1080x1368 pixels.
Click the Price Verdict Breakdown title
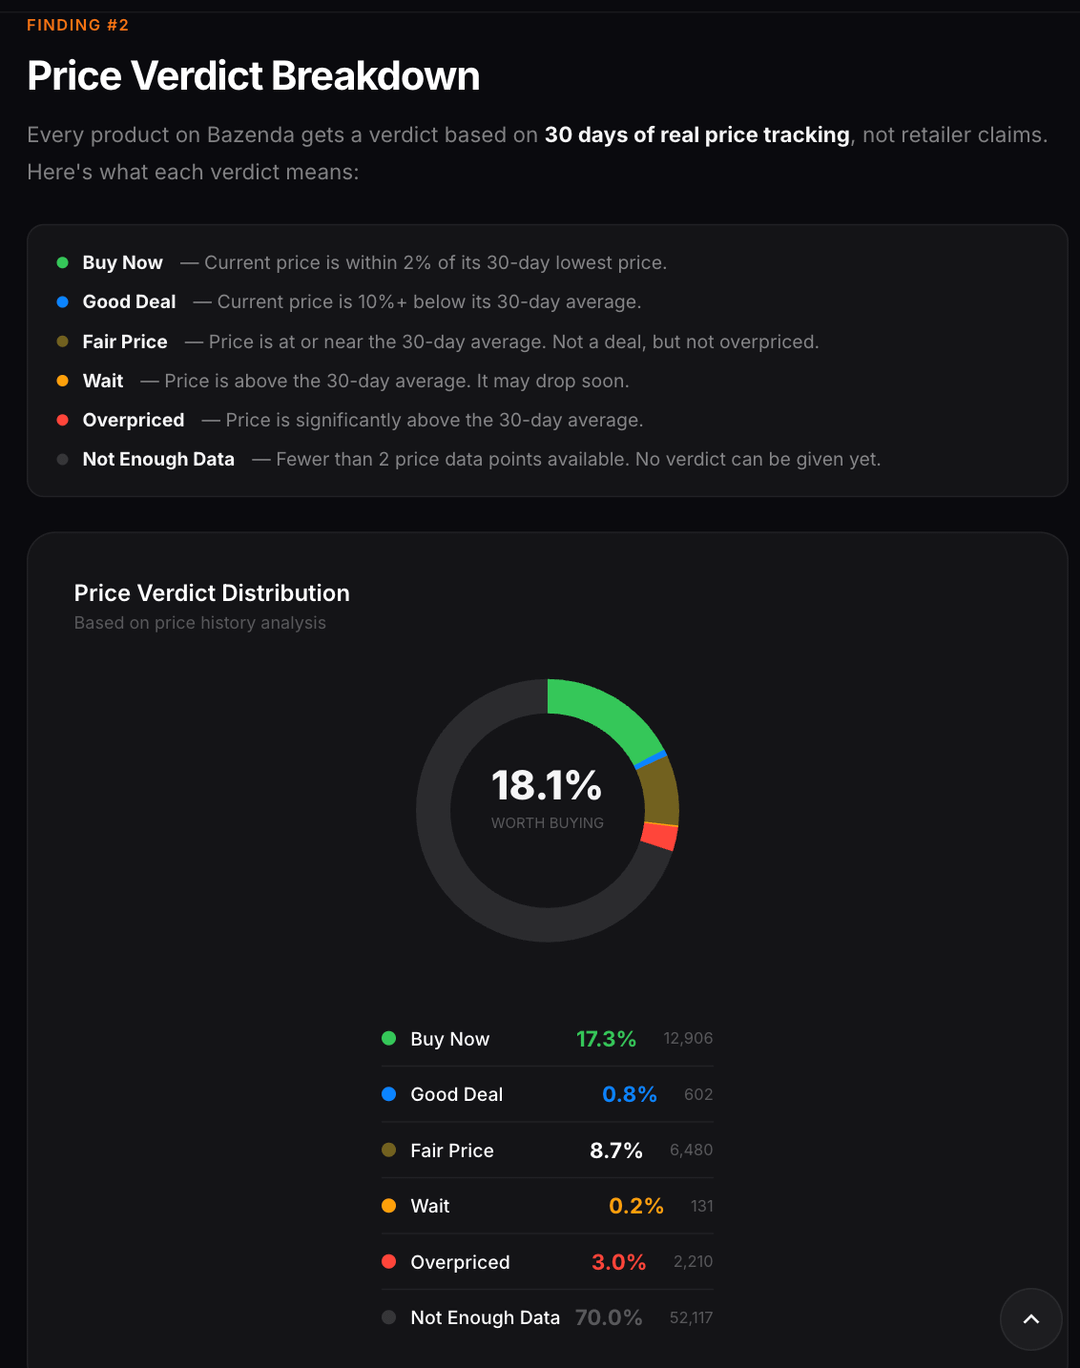[x=253, y=76]
